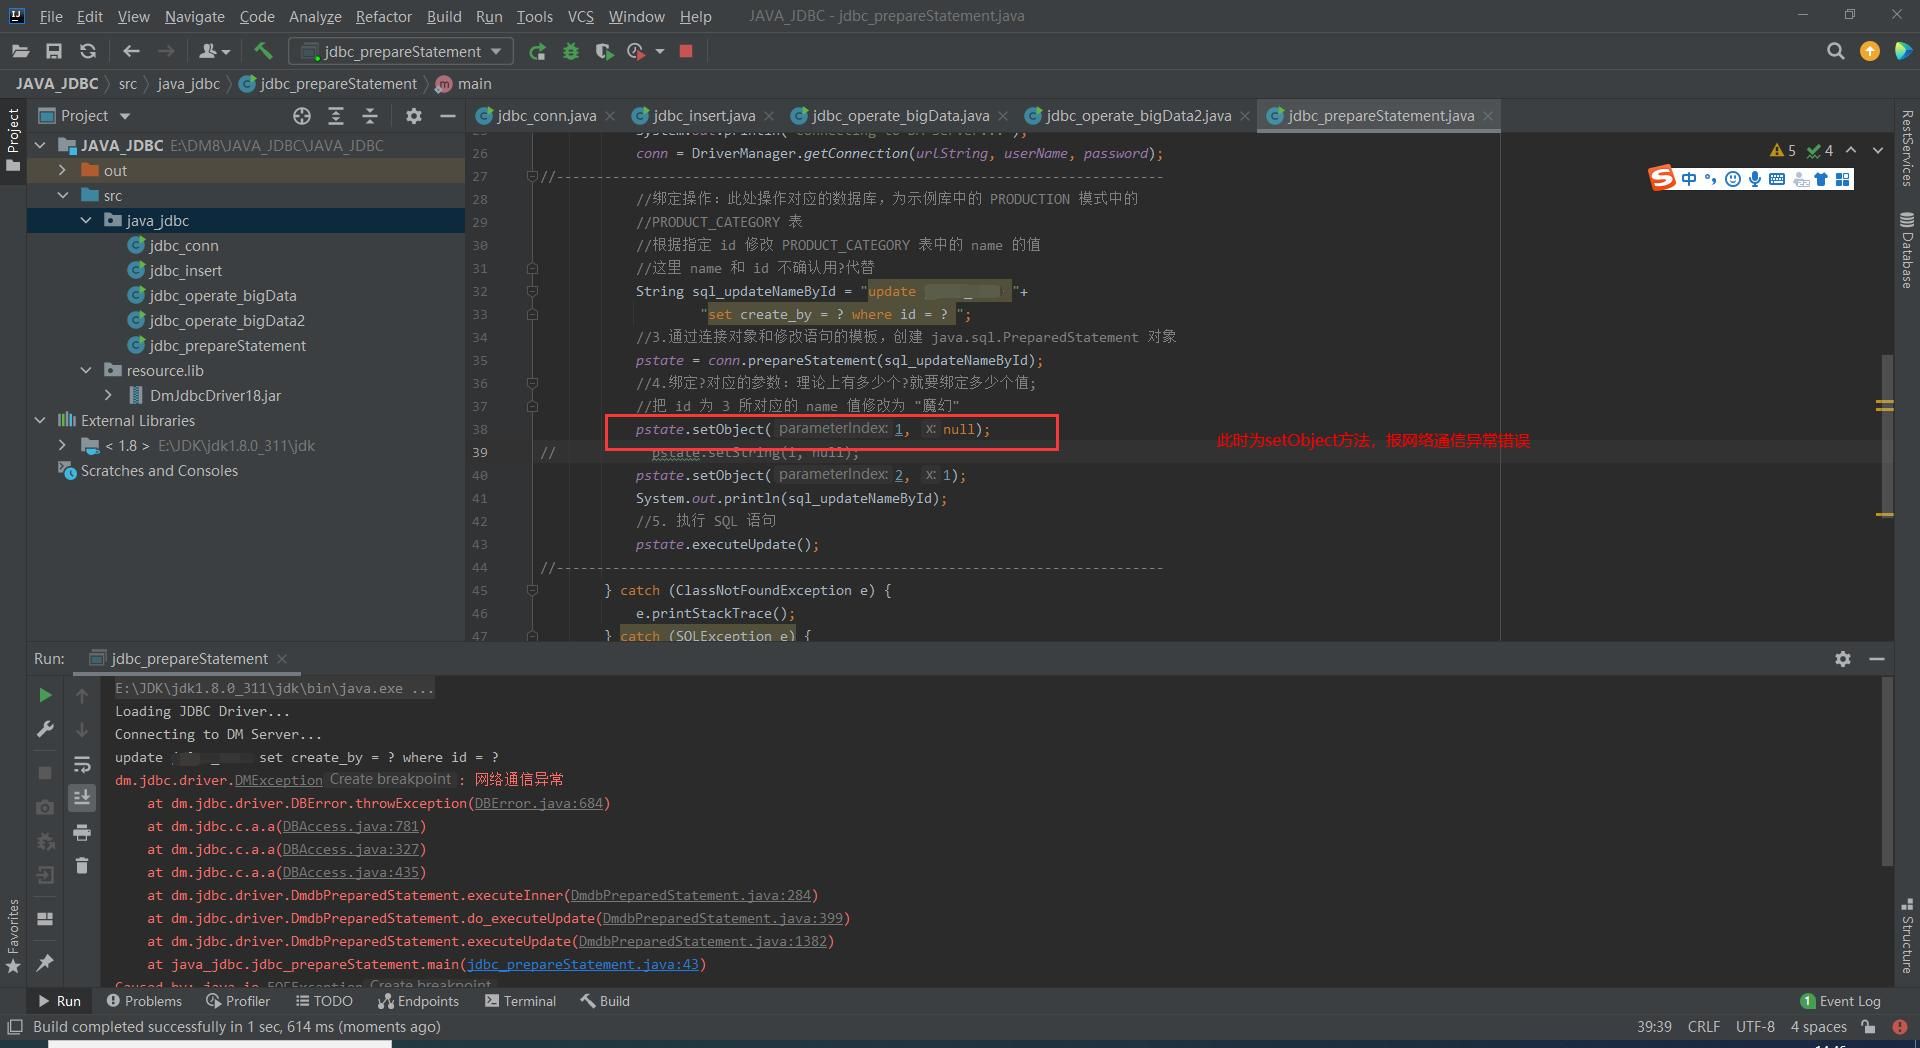Open DmdbPreparedStatement.java:1382 link
Viewport: 1920px width, 1048px height.
tap(703, 941)
